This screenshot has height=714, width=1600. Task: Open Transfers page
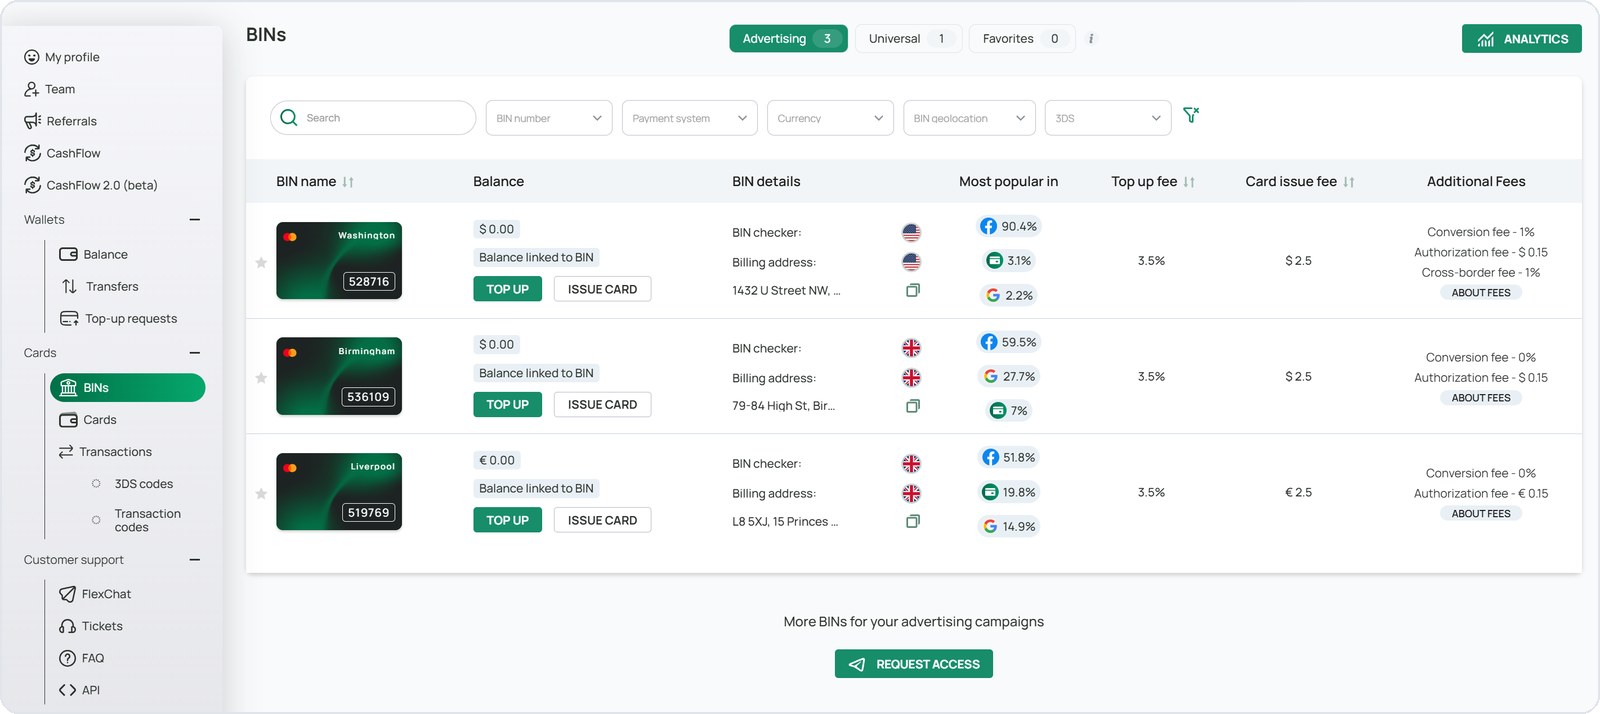(x=100, y=286)
